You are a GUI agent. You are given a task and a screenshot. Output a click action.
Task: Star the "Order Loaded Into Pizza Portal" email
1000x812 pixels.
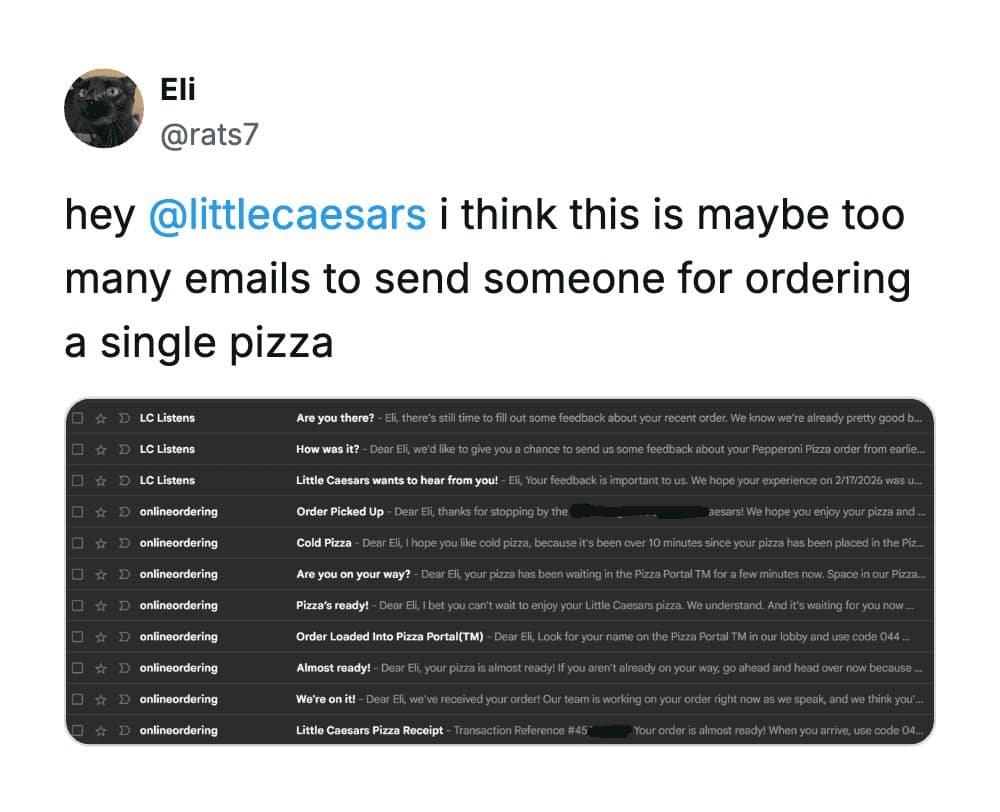(99, 636)
